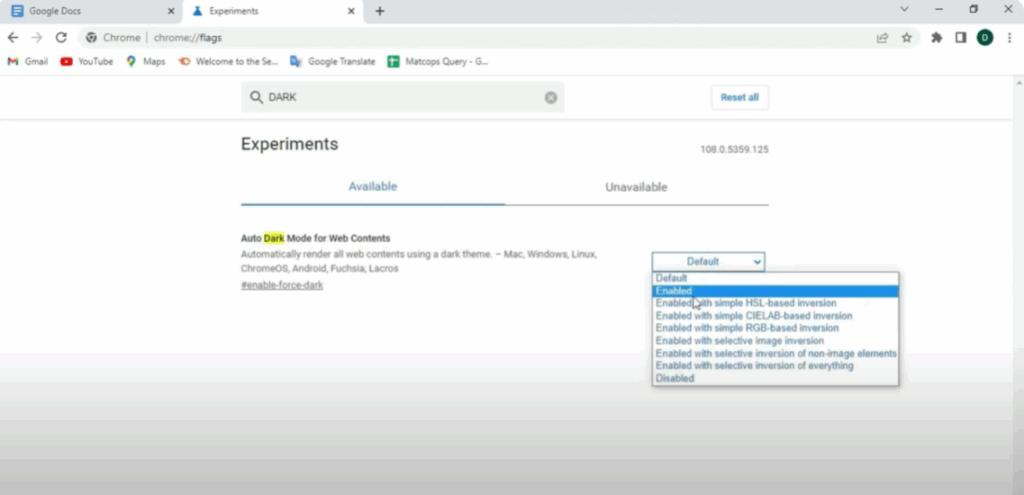
Task: Open Matcops Query bookmark
Action: pyautogui.click(x=438, y=61)
